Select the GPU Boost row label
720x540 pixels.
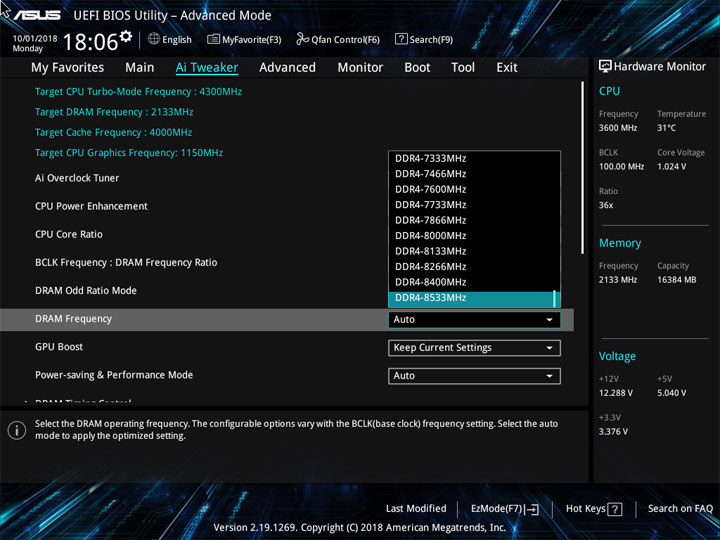click(59, 347)
